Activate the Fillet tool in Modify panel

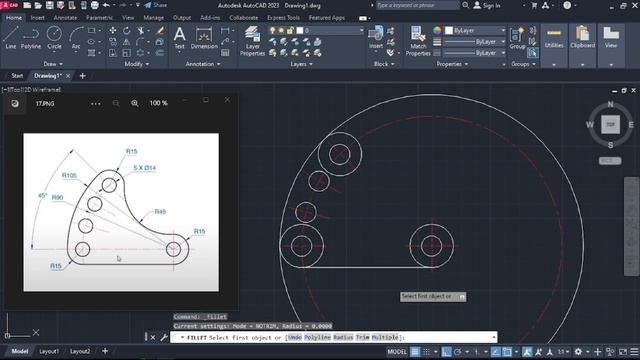point(140,42)
